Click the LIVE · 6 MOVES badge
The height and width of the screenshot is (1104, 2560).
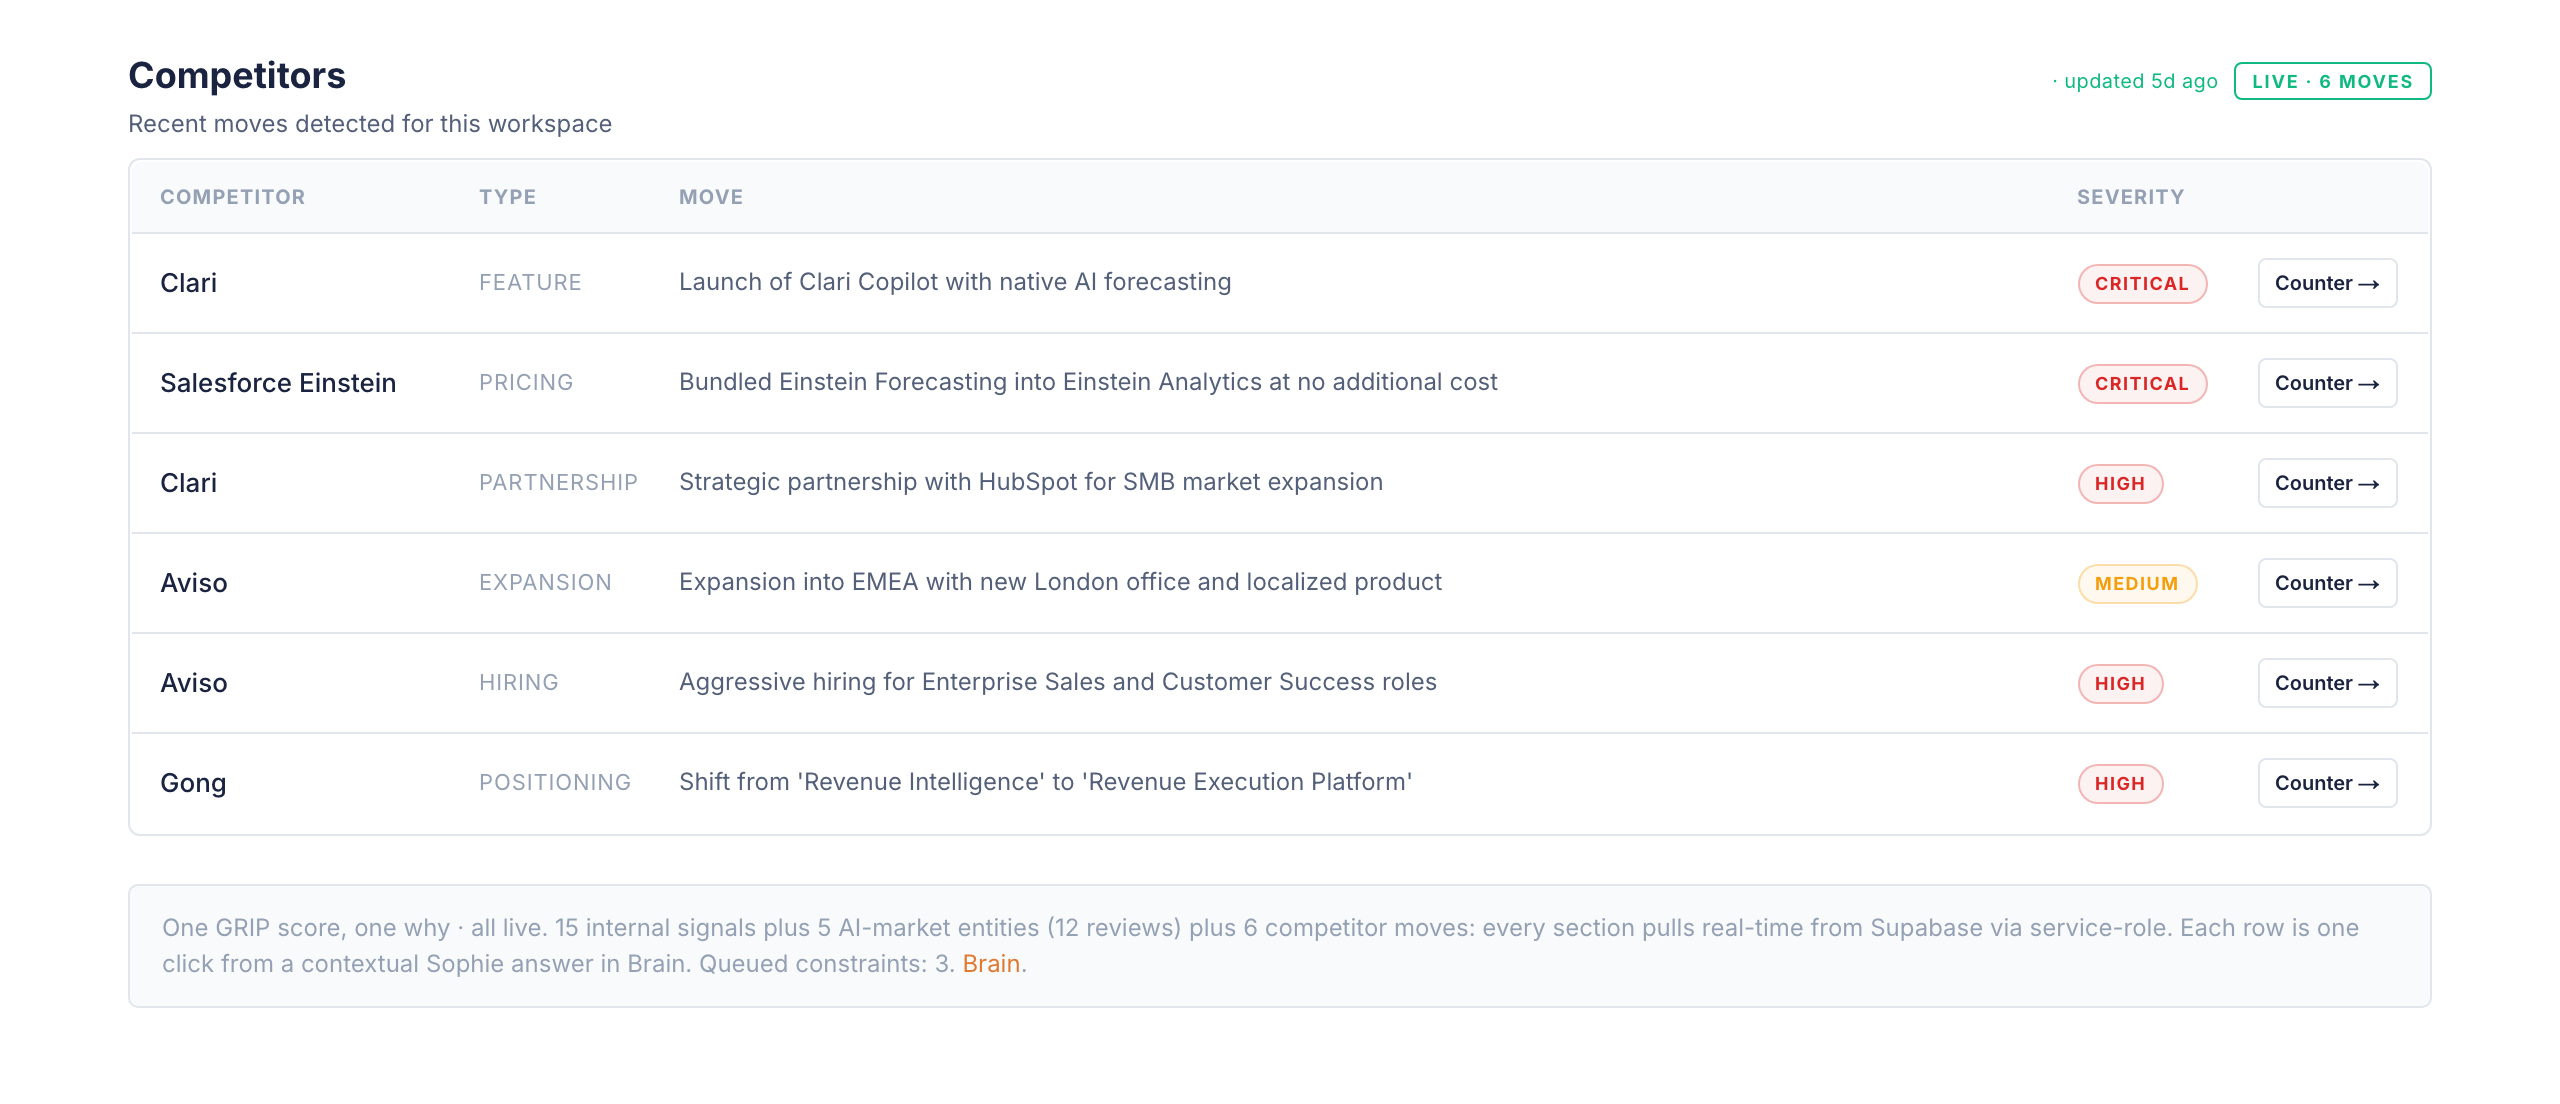coord(2332,81)
